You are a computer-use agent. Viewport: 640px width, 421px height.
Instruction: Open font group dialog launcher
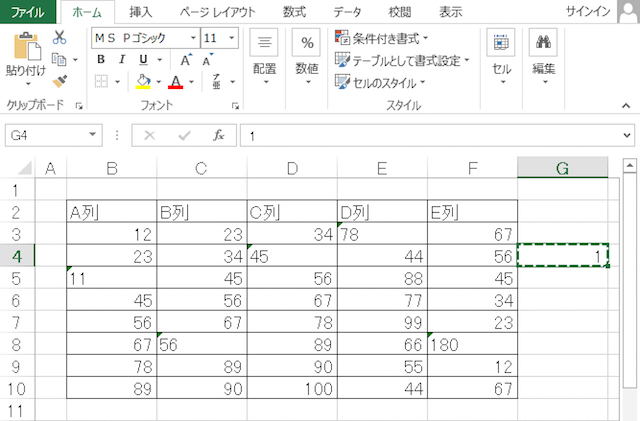pos(235,106)
